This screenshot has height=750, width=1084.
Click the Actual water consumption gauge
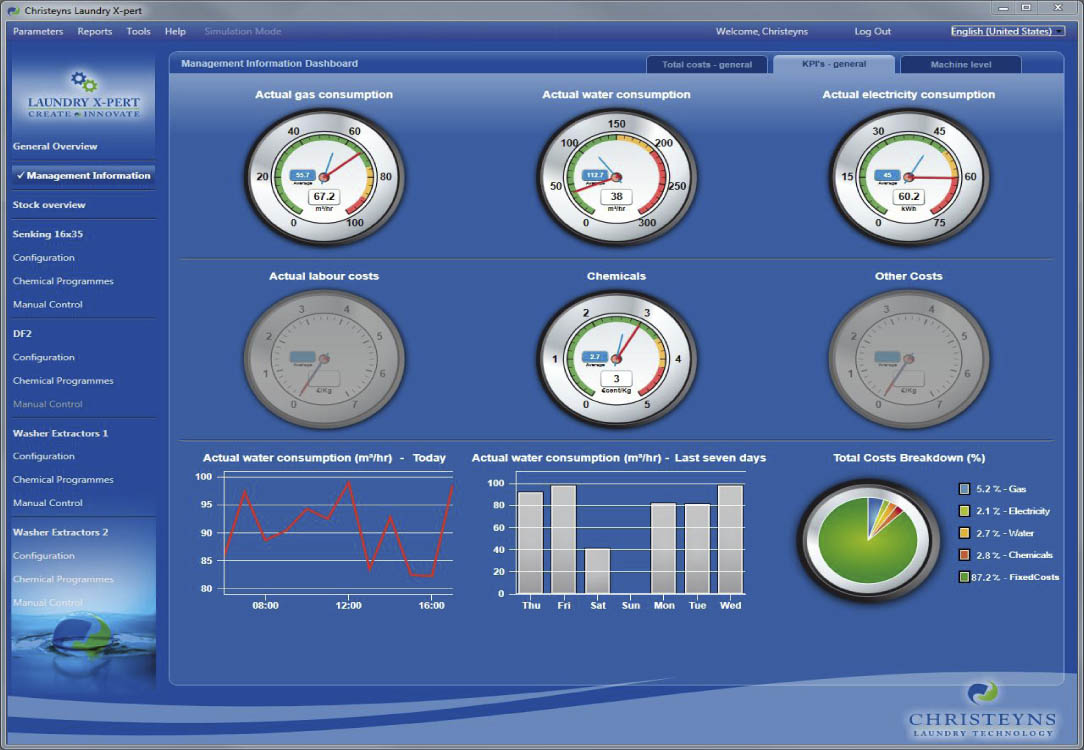tap(617, 176)
